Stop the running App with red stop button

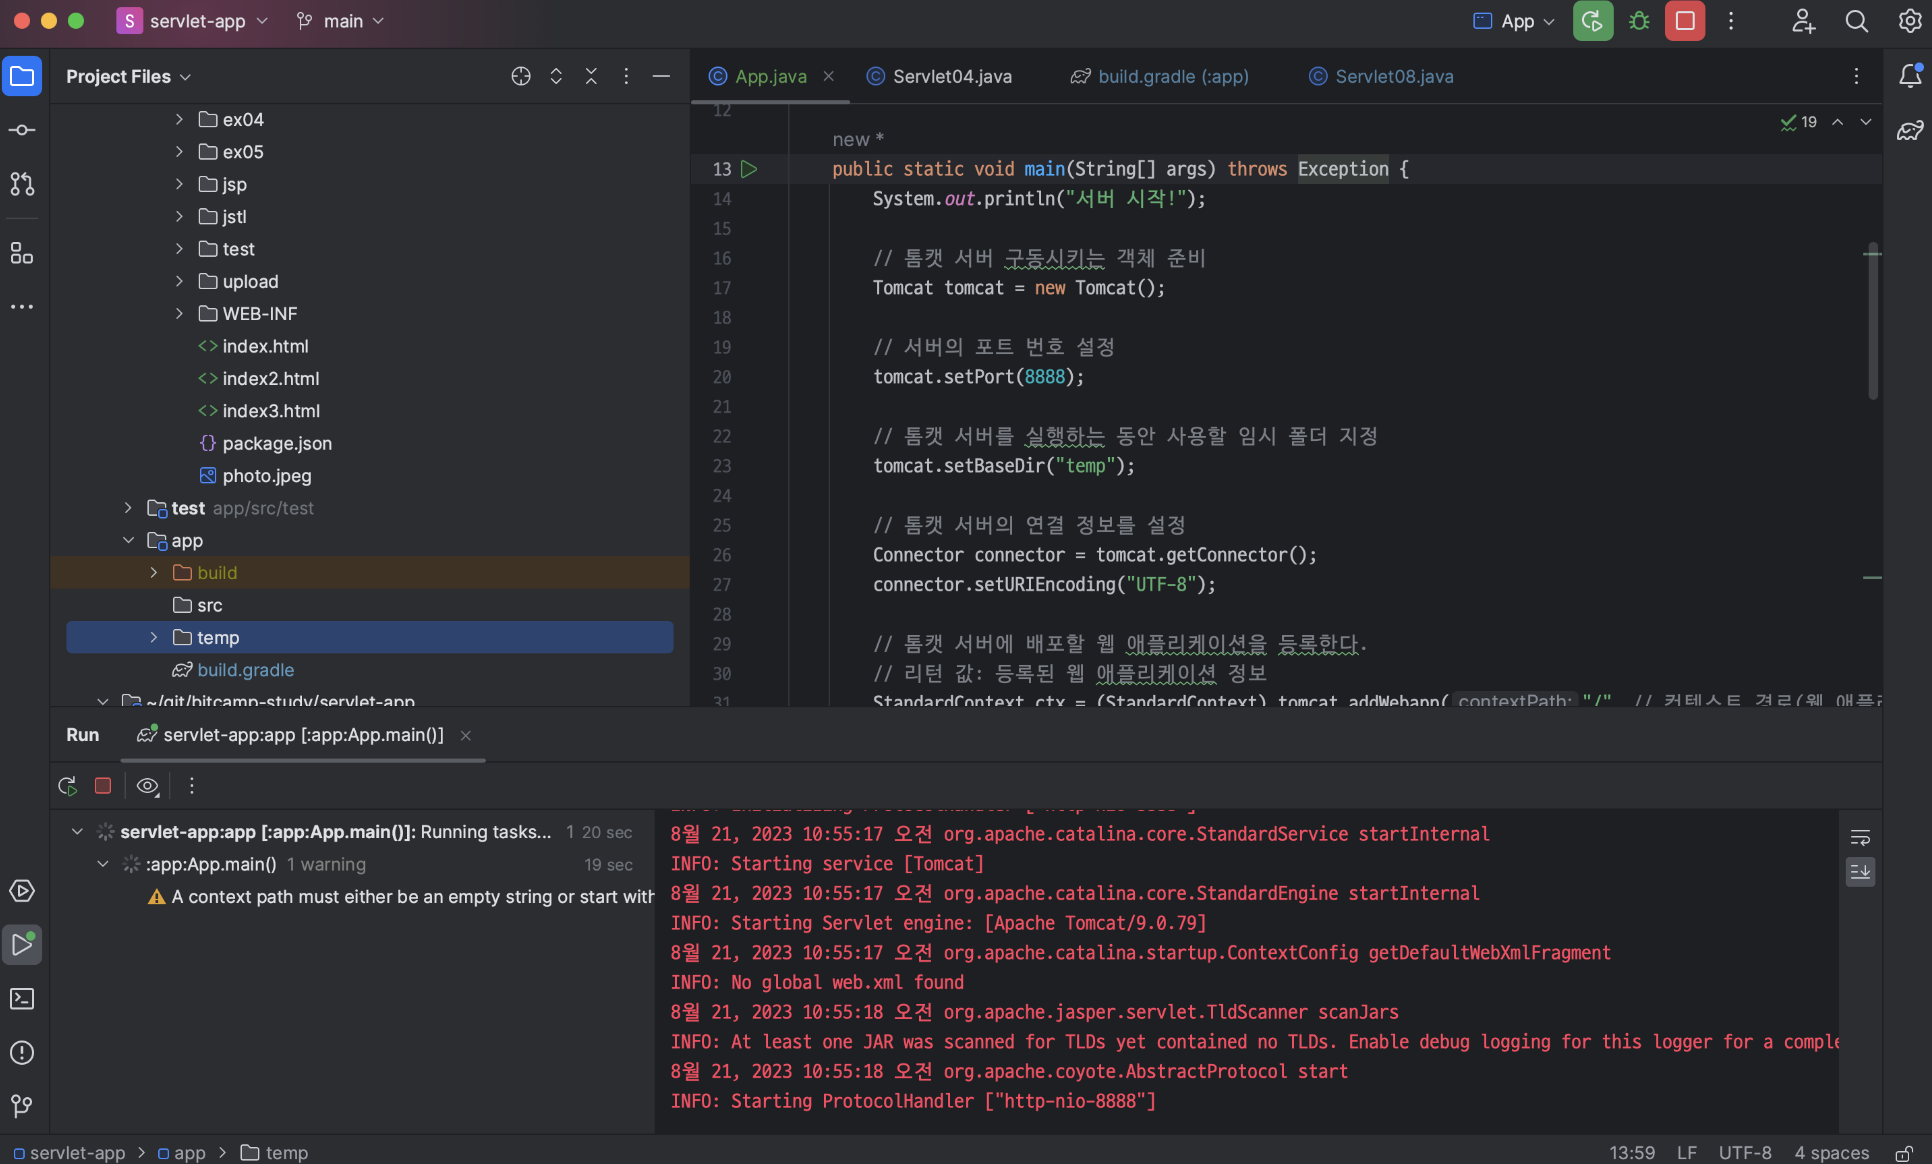click(x=1685, y=21)
